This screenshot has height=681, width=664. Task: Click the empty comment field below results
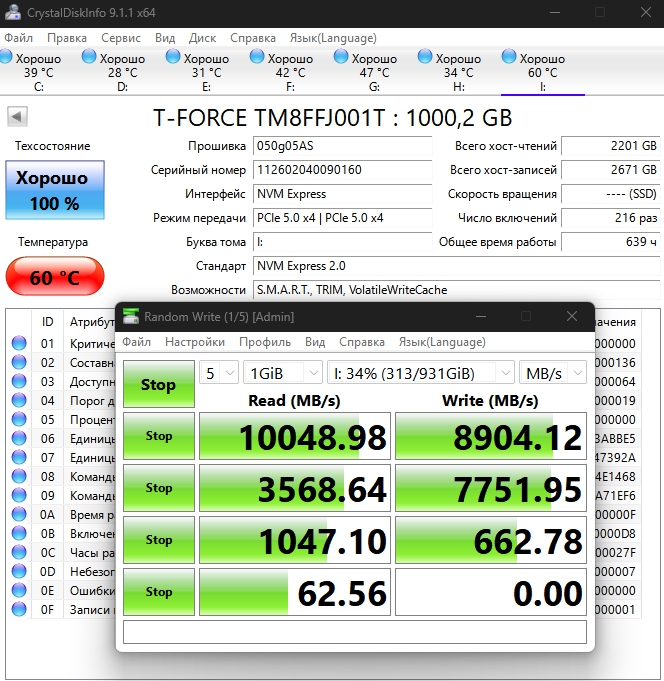(x=355, y=632)
